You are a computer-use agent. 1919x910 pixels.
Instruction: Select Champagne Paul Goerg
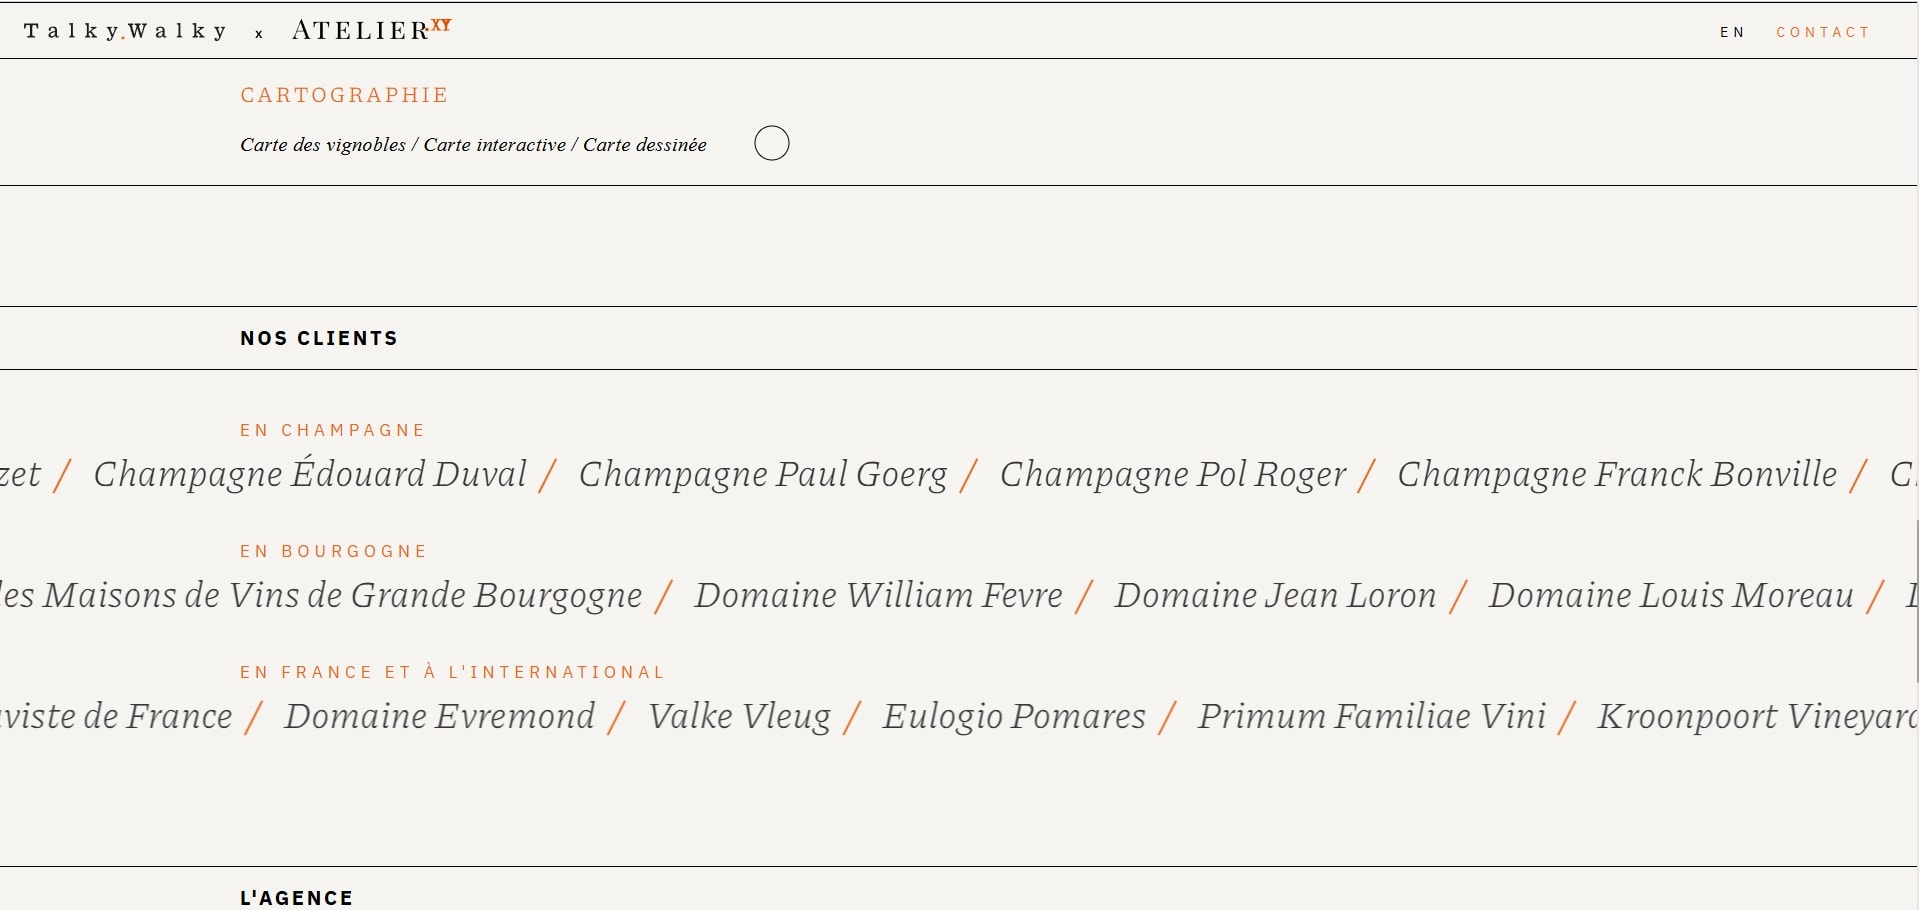click(763, 474)
